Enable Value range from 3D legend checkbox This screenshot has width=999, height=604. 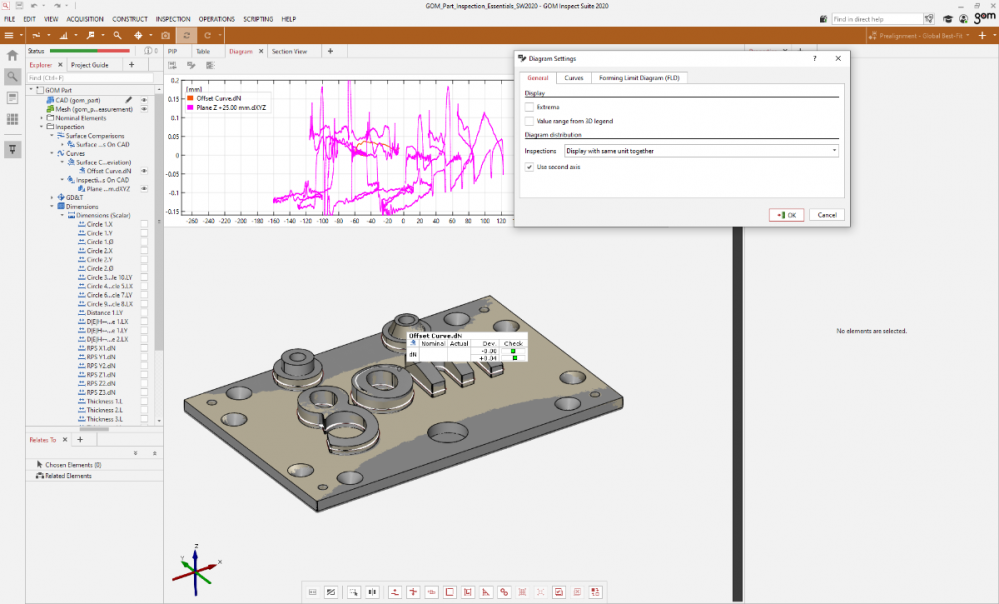pos(529,121)
